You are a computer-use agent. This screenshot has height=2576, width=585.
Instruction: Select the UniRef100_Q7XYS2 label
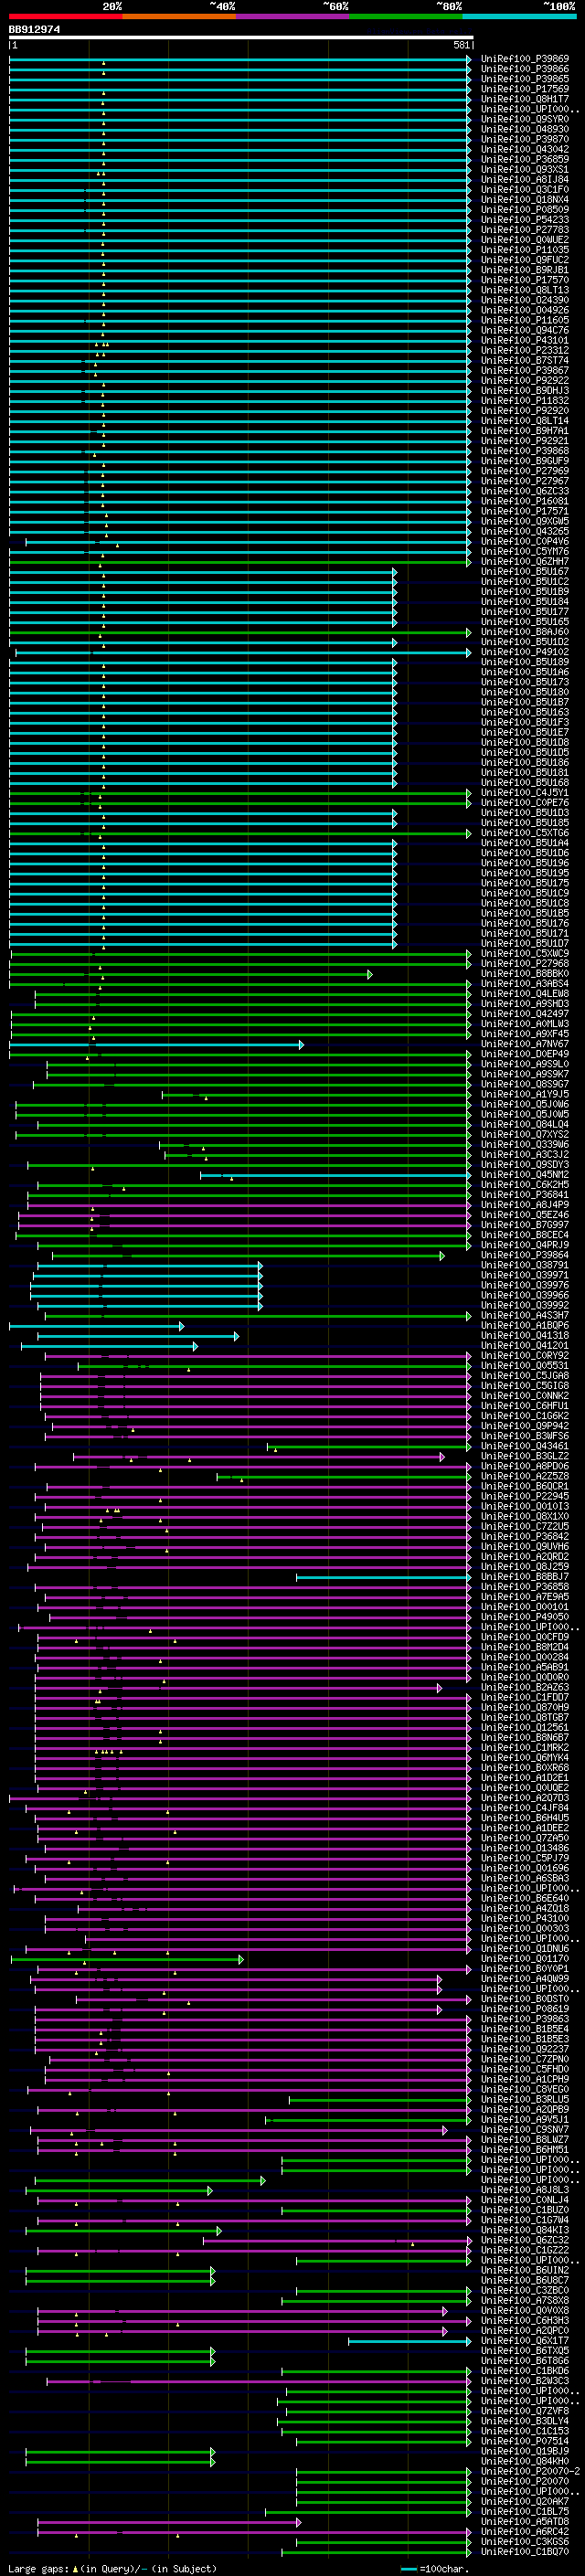(x=525, y=1135)
